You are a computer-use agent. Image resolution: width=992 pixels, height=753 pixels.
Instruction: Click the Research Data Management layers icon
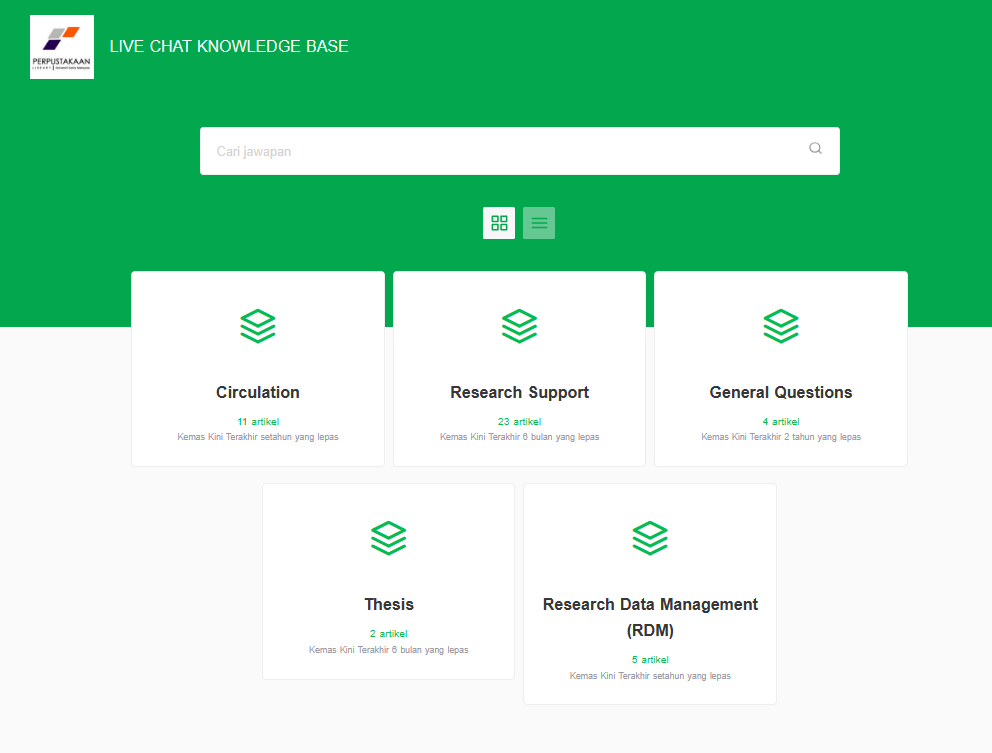point(650,539)
